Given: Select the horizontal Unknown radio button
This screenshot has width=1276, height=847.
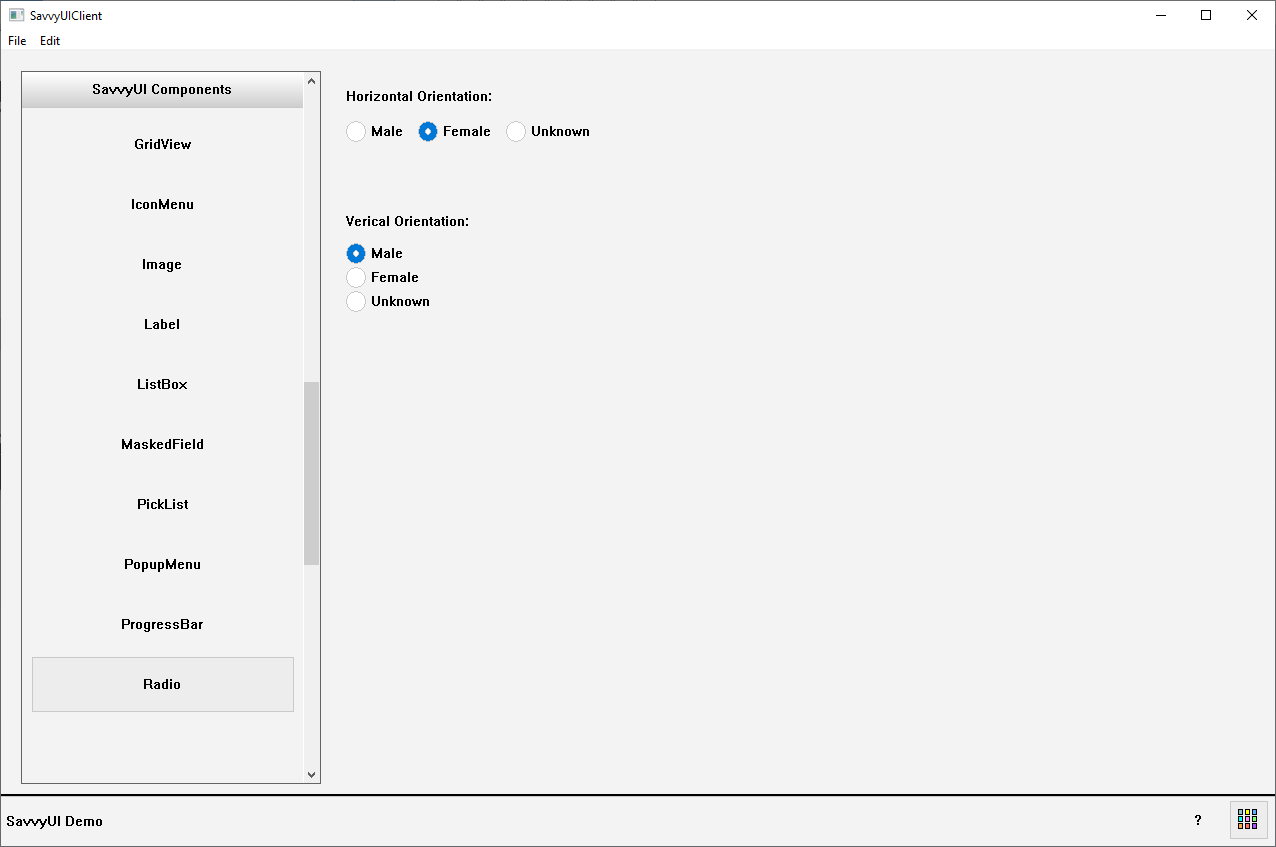Looking at the screenshot, I should pyautogui.click(x=516, y=132).
